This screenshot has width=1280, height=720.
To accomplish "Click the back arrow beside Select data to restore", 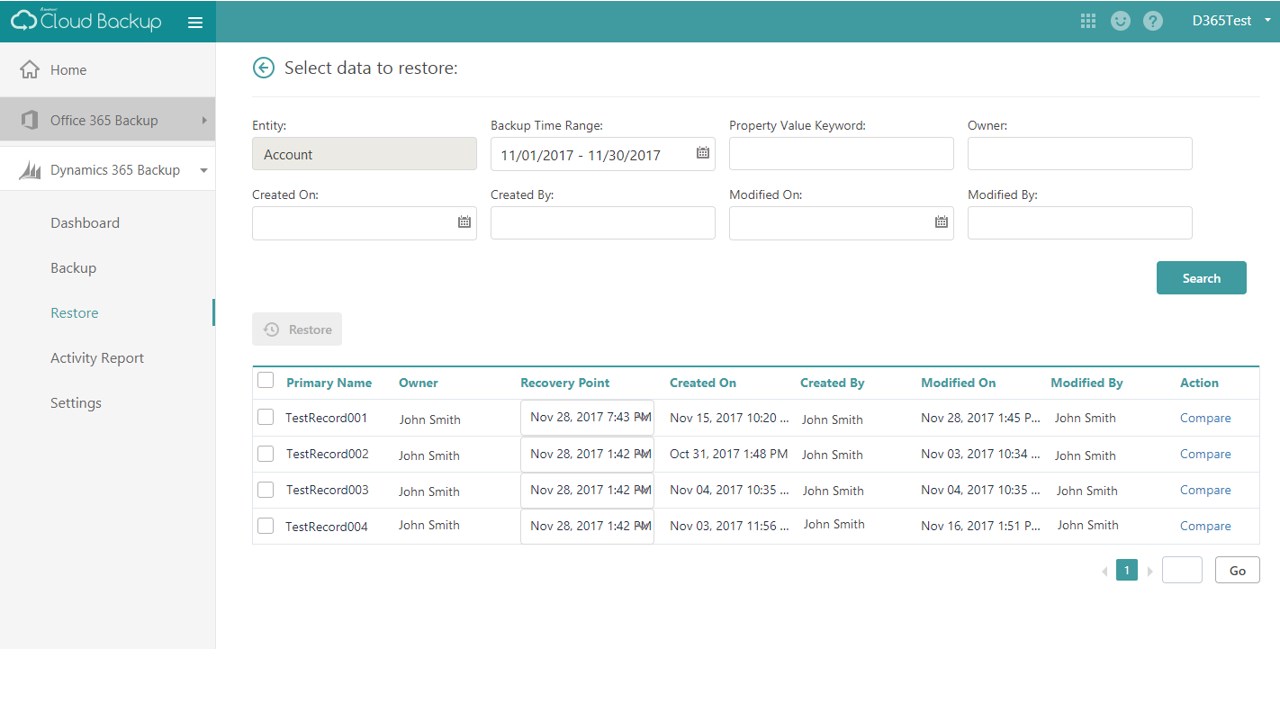I will [263, 68].
